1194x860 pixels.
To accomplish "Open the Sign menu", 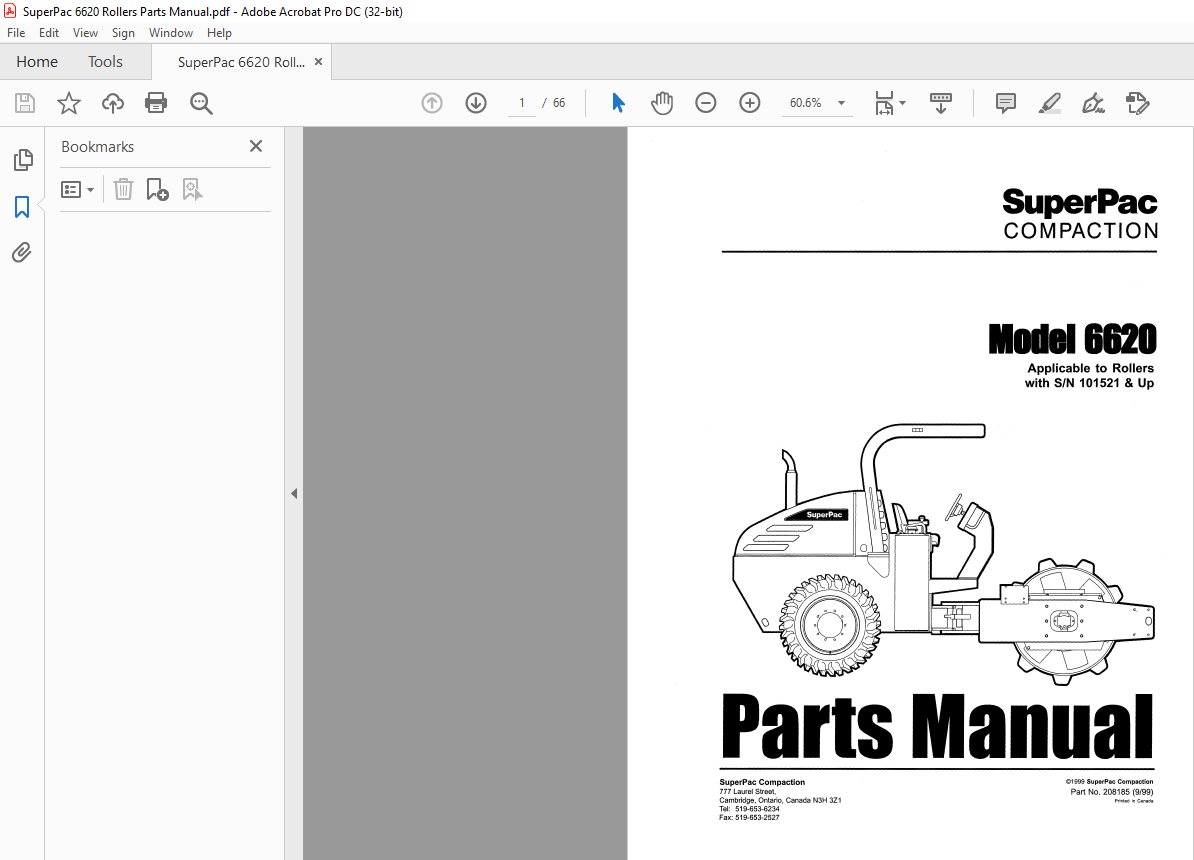I will coord(123,33).
